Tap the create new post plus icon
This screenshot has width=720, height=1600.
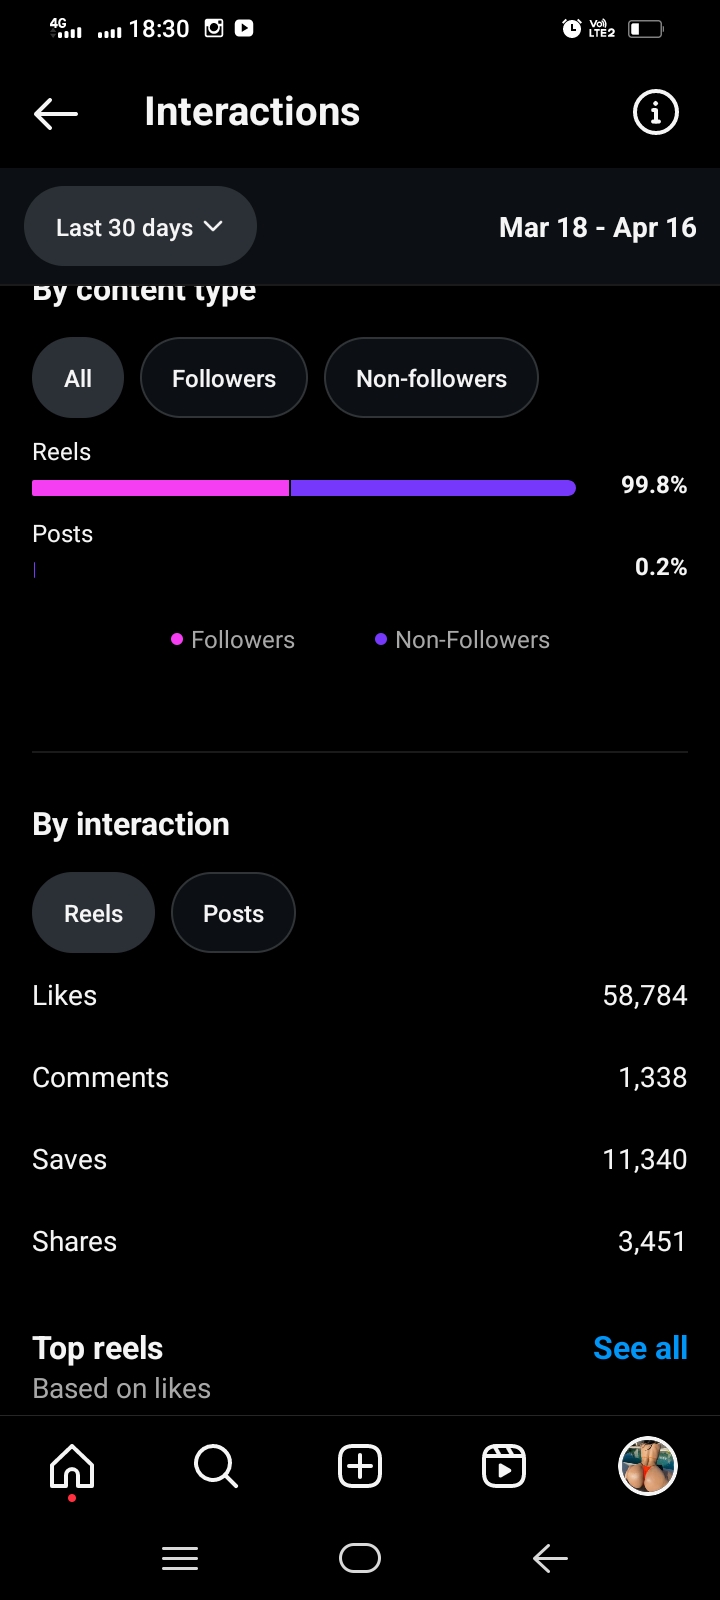click(x=360, y=1467)
